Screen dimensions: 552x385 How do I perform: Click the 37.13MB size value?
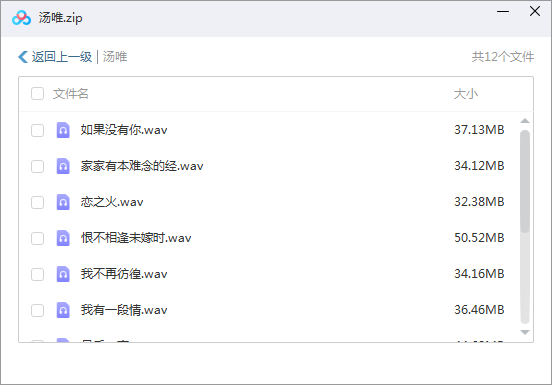point(479,130)
